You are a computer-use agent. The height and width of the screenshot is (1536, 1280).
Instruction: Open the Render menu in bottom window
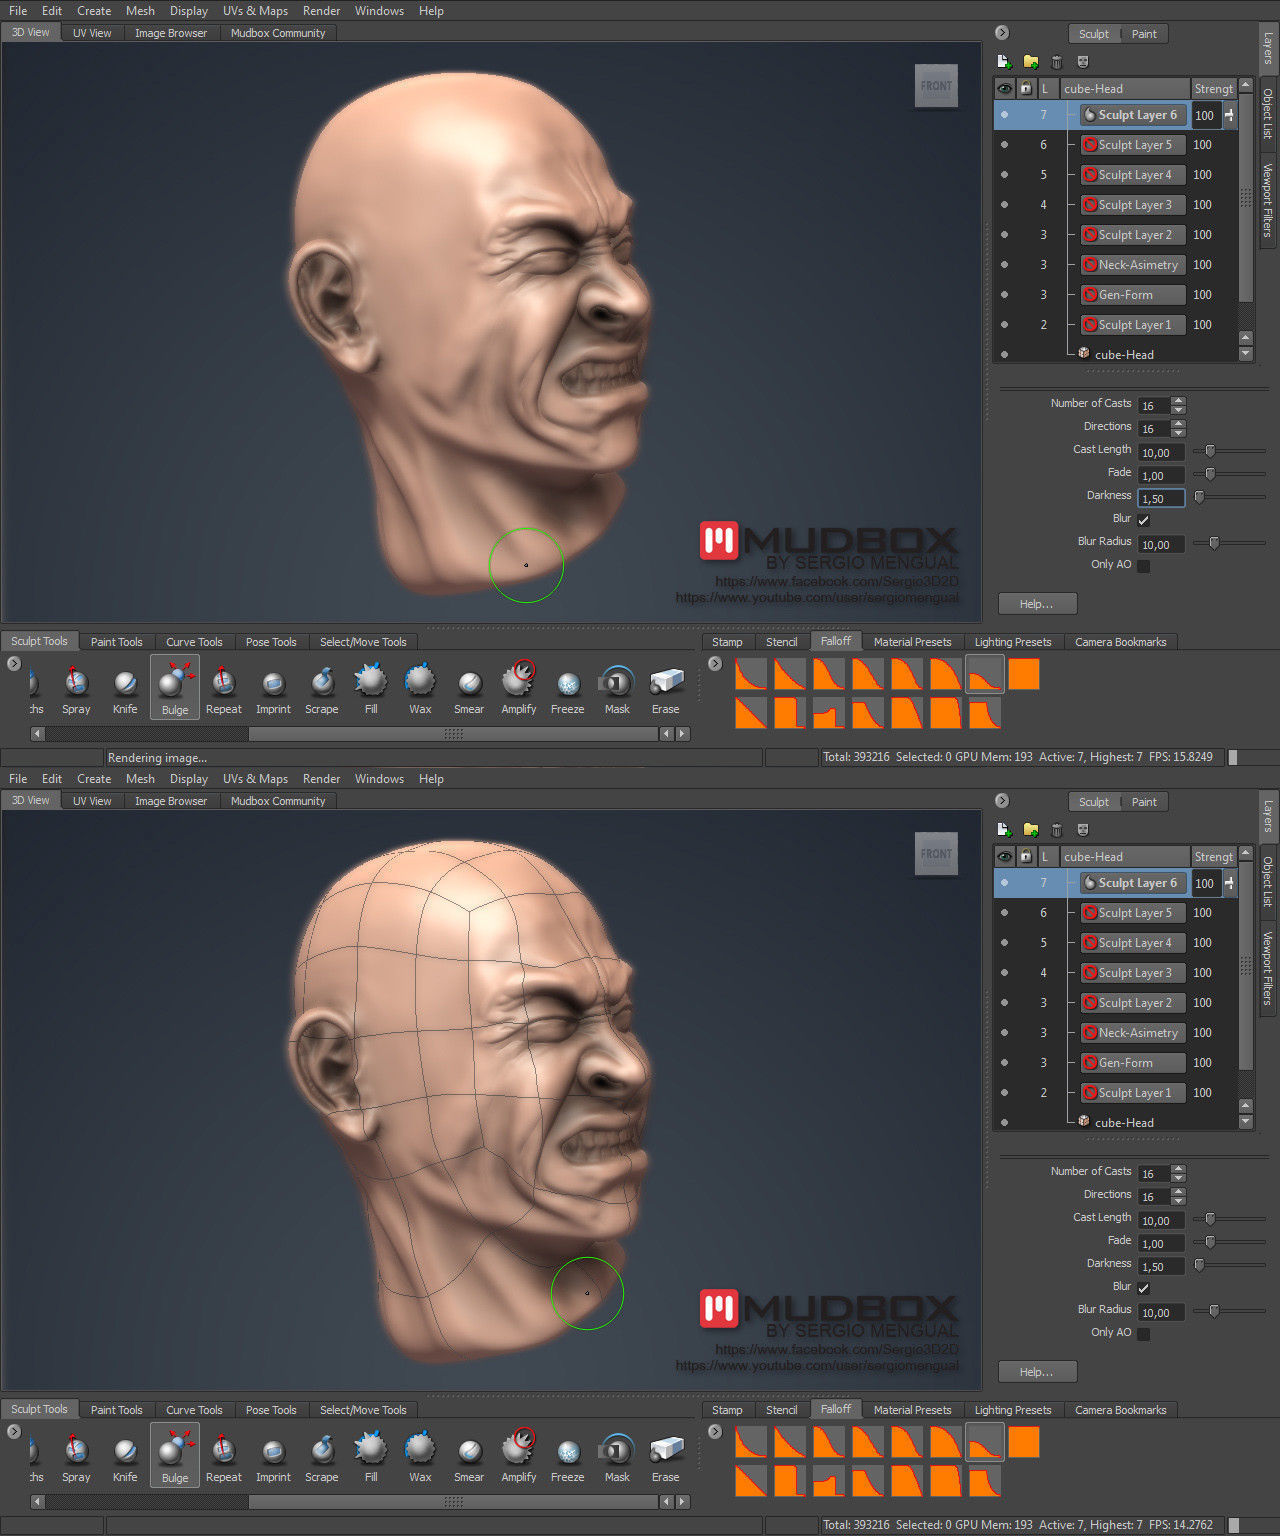click(x=321, y=779)
